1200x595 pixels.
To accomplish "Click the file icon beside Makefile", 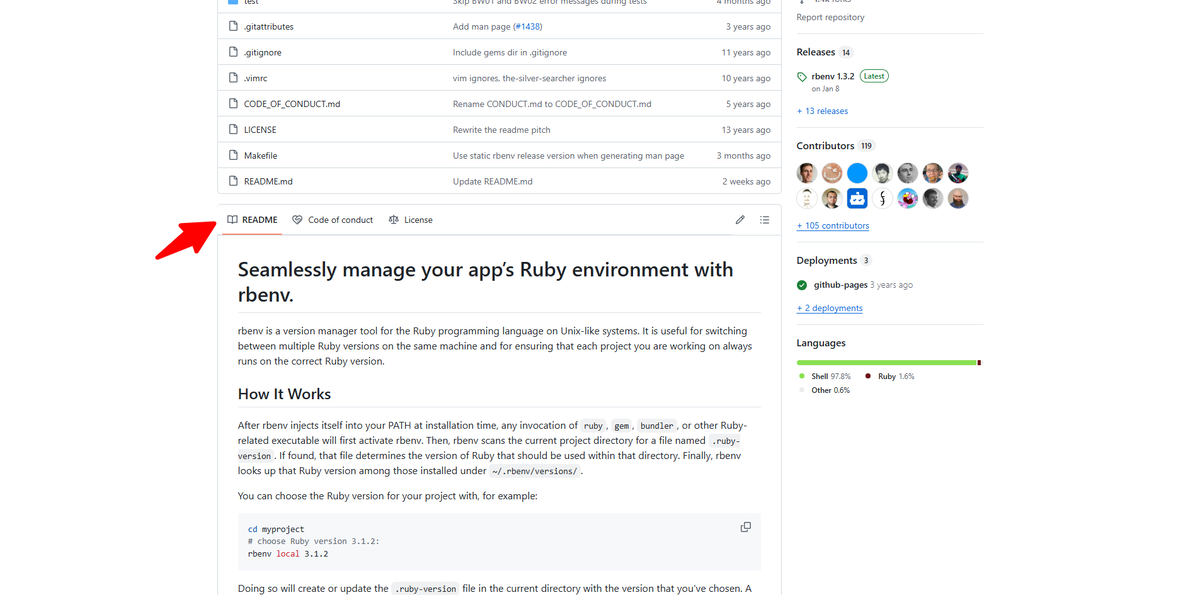I will [233, 156].
